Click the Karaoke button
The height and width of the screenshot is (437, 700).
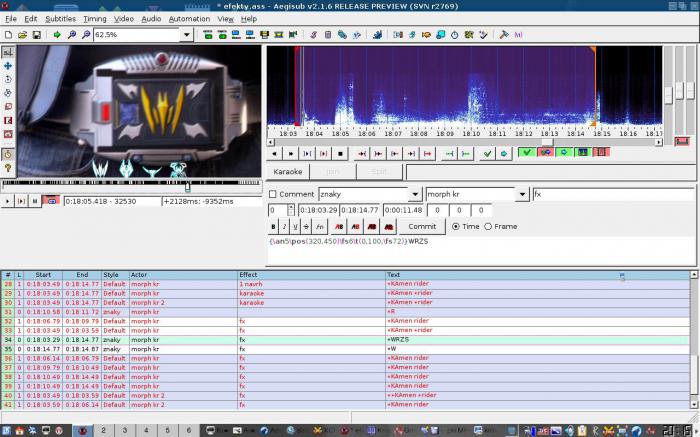click(288, 172)
